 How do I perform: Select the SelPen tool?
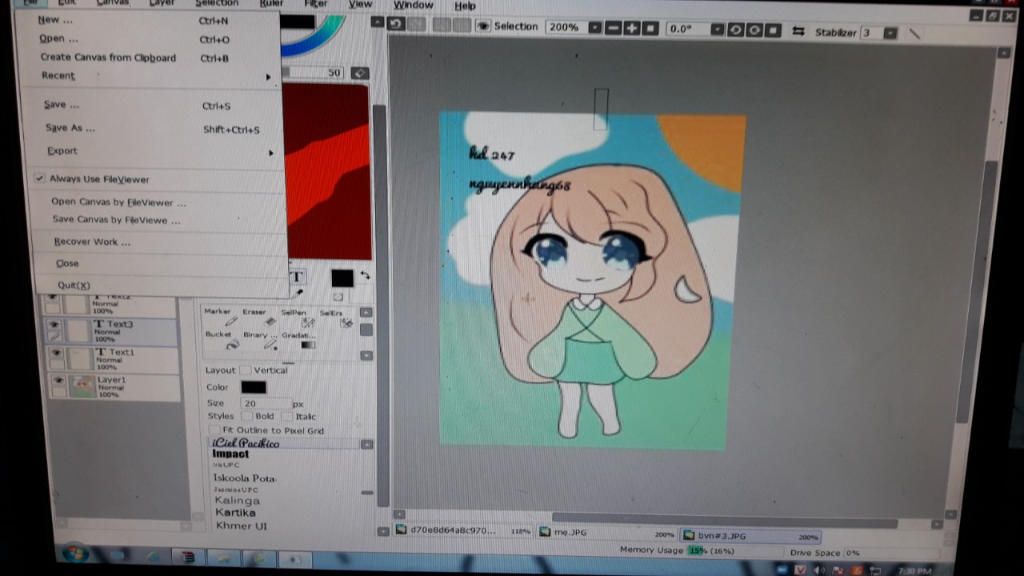coord(306,321)
